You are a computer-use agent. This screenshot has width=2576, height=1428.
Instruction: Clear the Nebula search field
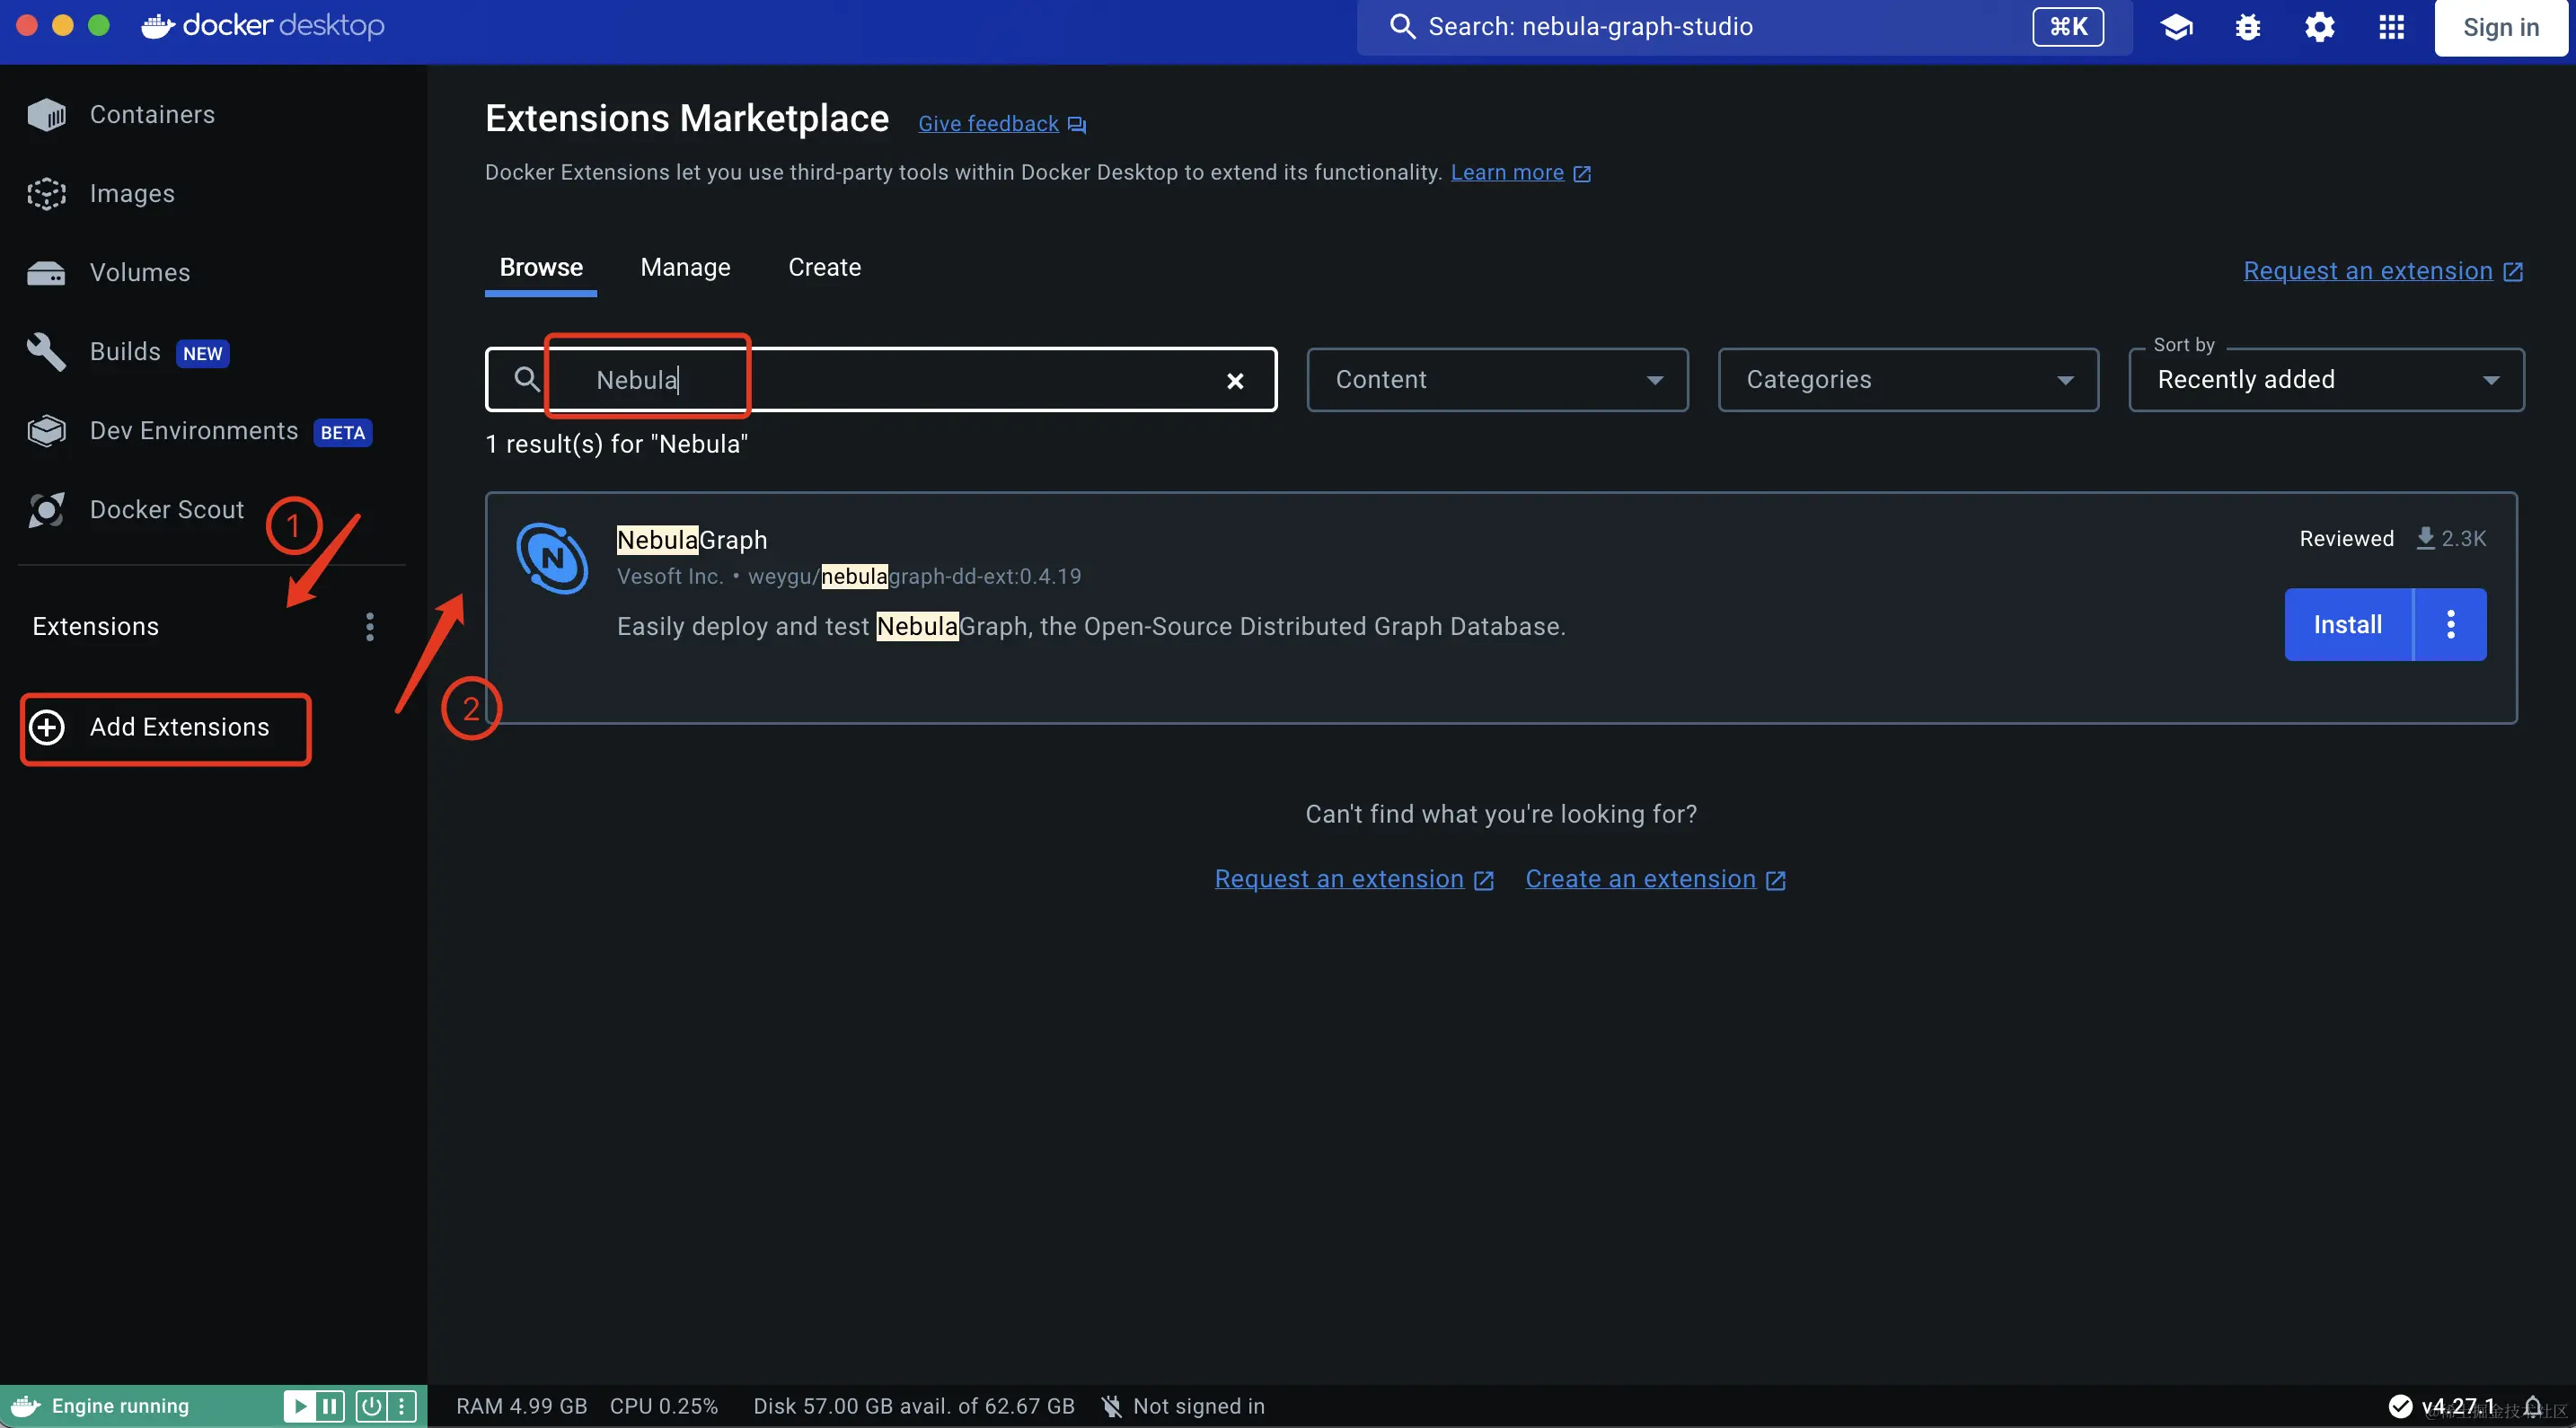tap(1235, 380)
